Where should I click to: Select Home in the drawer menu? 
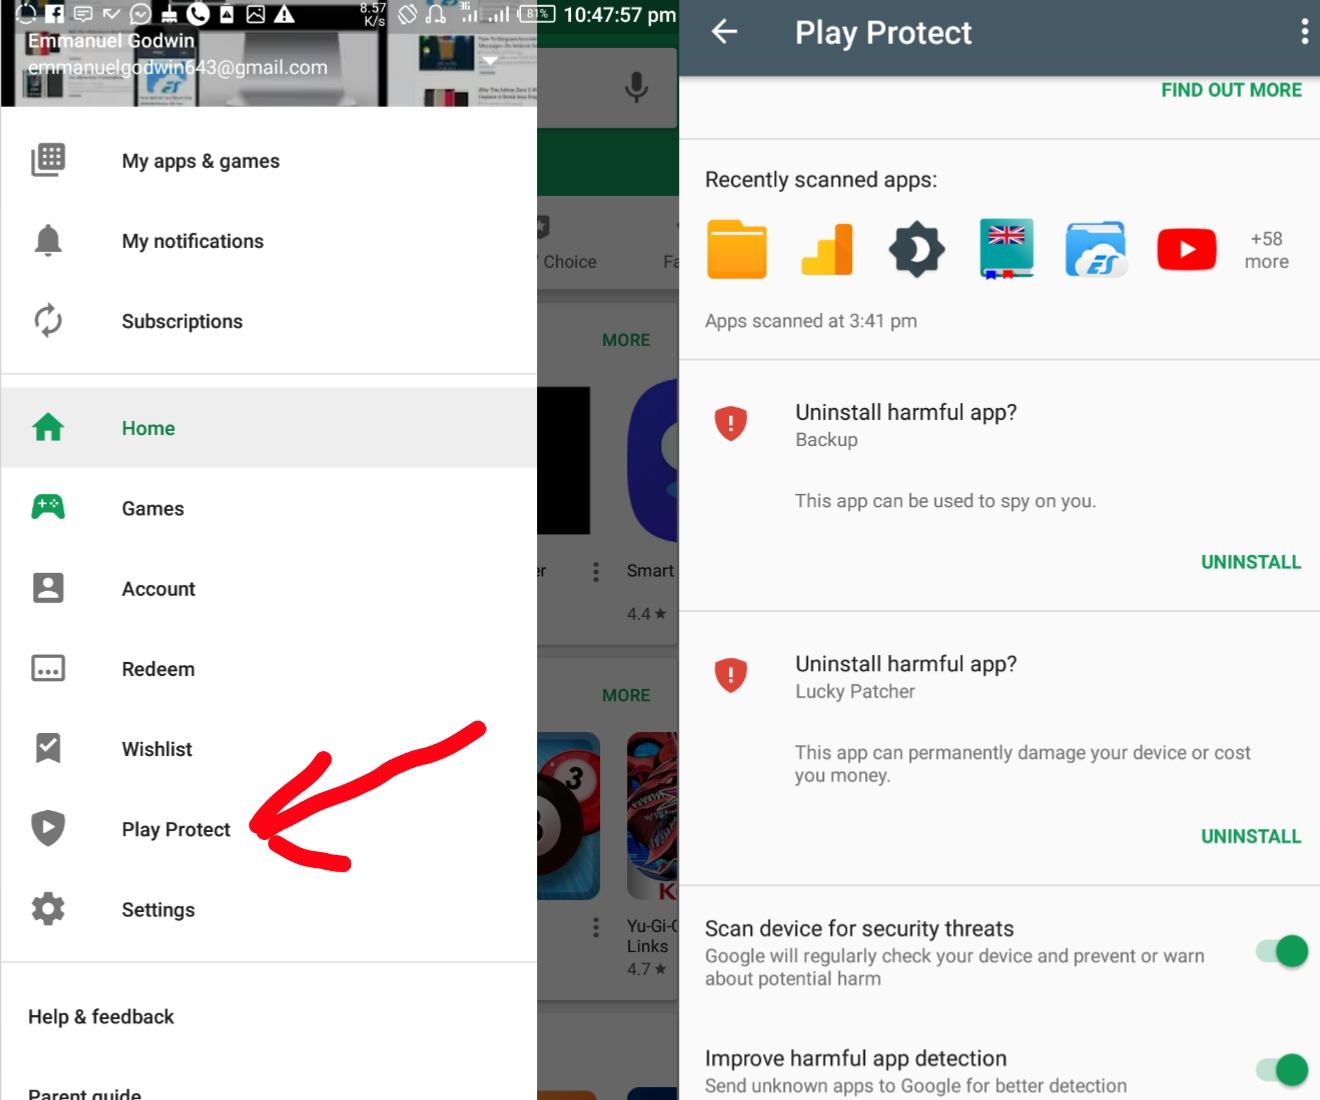(x=269, y=428)
